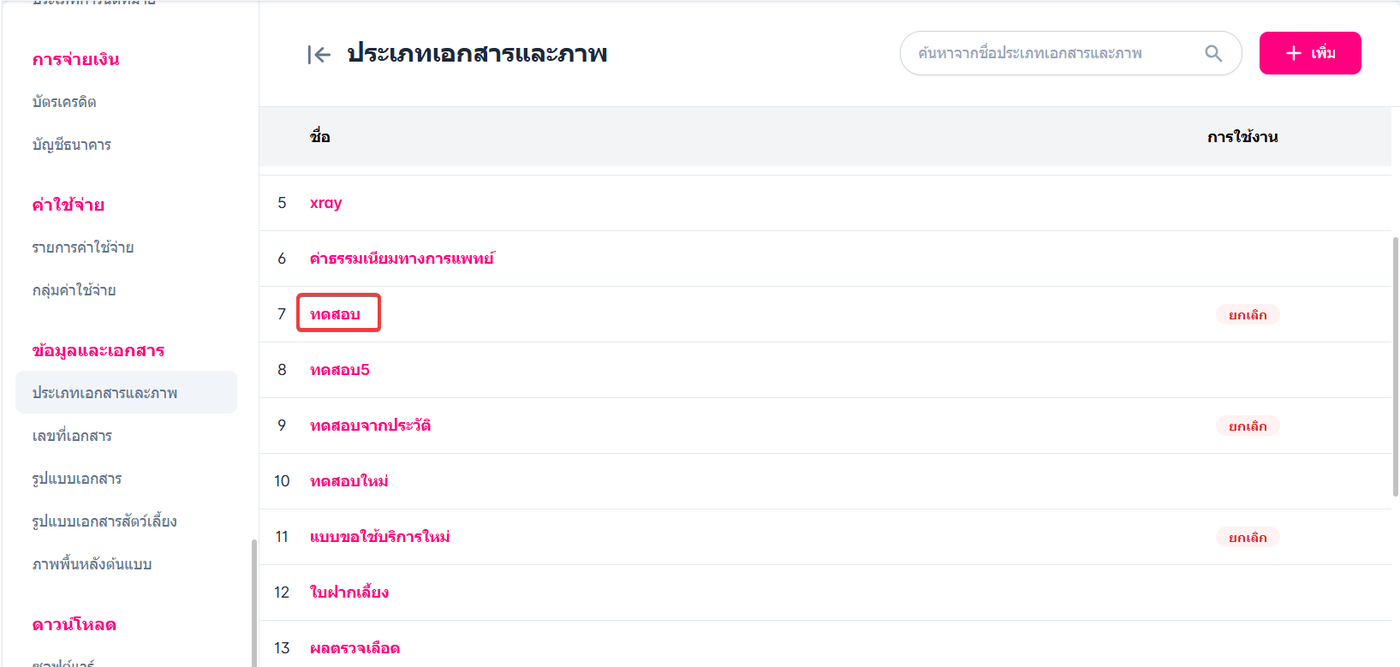The height and width of the screenshot is (667, 1400).
Task: Open the ทดสอบ5 document type
Action: tap(340, 370)
